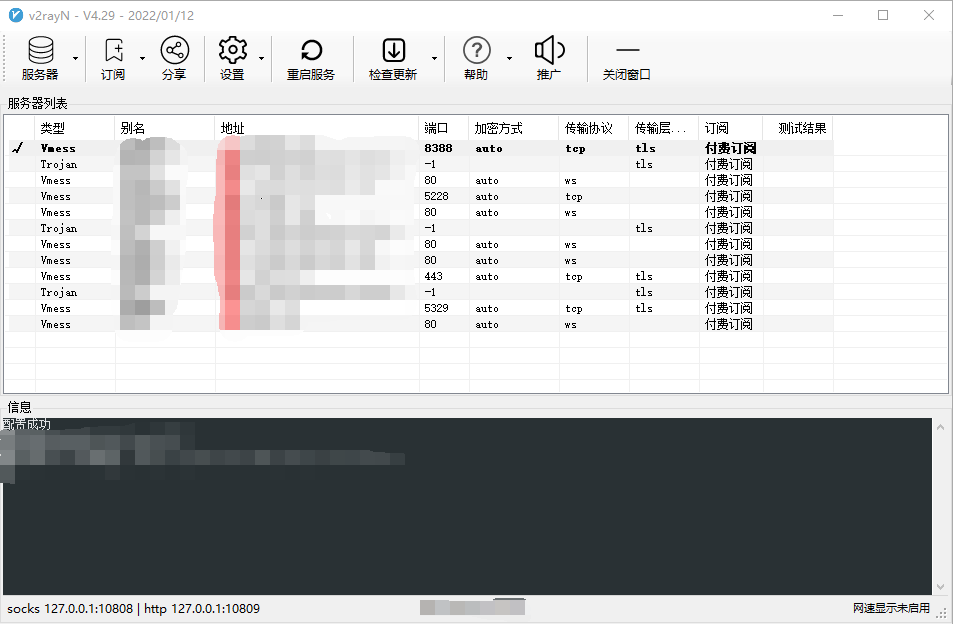Screen dimensions: 953x624
Task: Click the bold 付费订阅 cell in first row
Action: click(731, 148)
